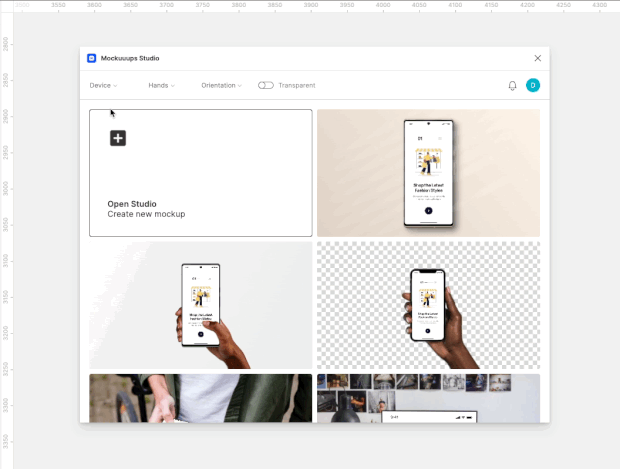Click the Mockuuups Studio logo icon

coord(91,59)
